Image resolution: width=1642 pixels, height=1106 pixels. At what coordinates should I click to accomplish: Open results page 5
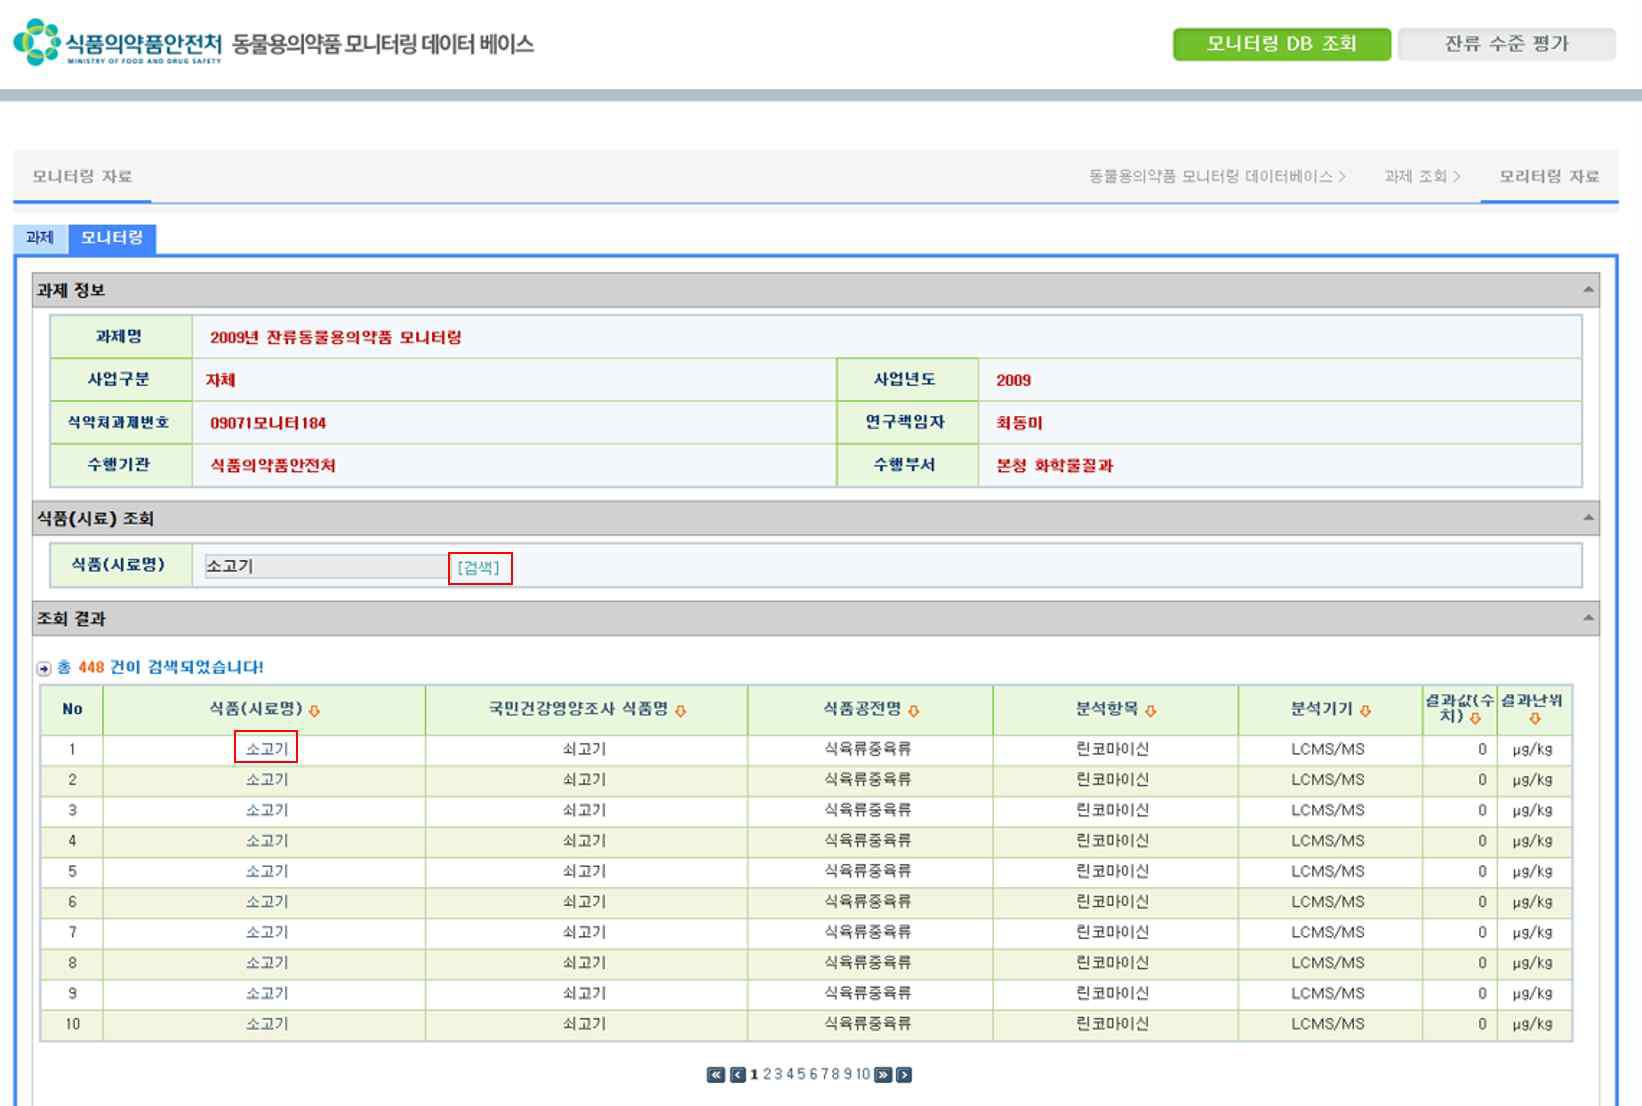pyautogui.click(x=802, y=1074)
